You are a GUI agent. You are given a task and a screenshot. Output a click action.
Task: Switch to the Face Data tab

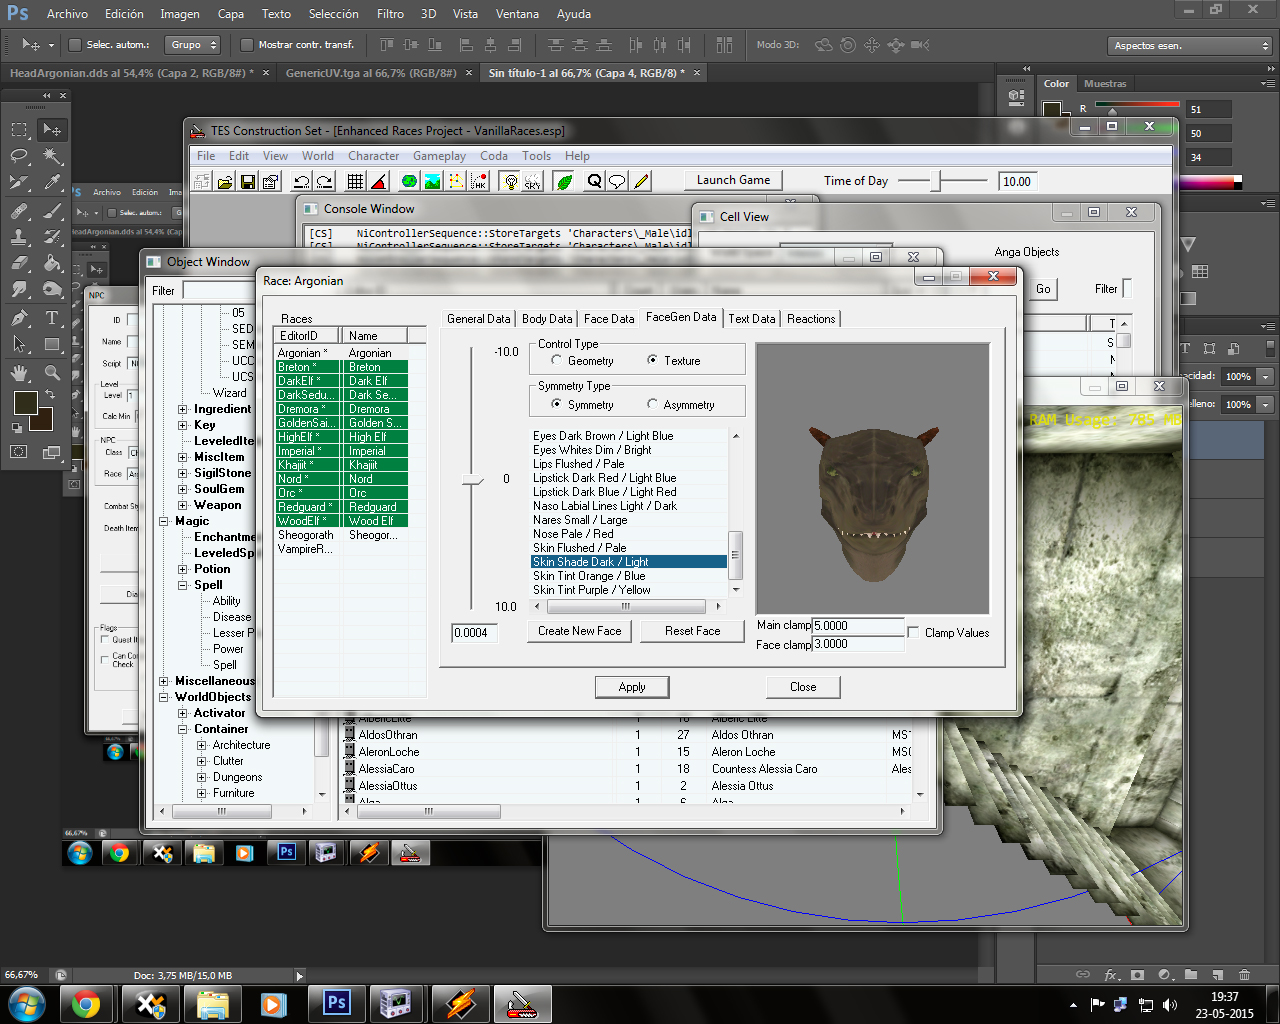pyautogui.click(x=608, y=319)
